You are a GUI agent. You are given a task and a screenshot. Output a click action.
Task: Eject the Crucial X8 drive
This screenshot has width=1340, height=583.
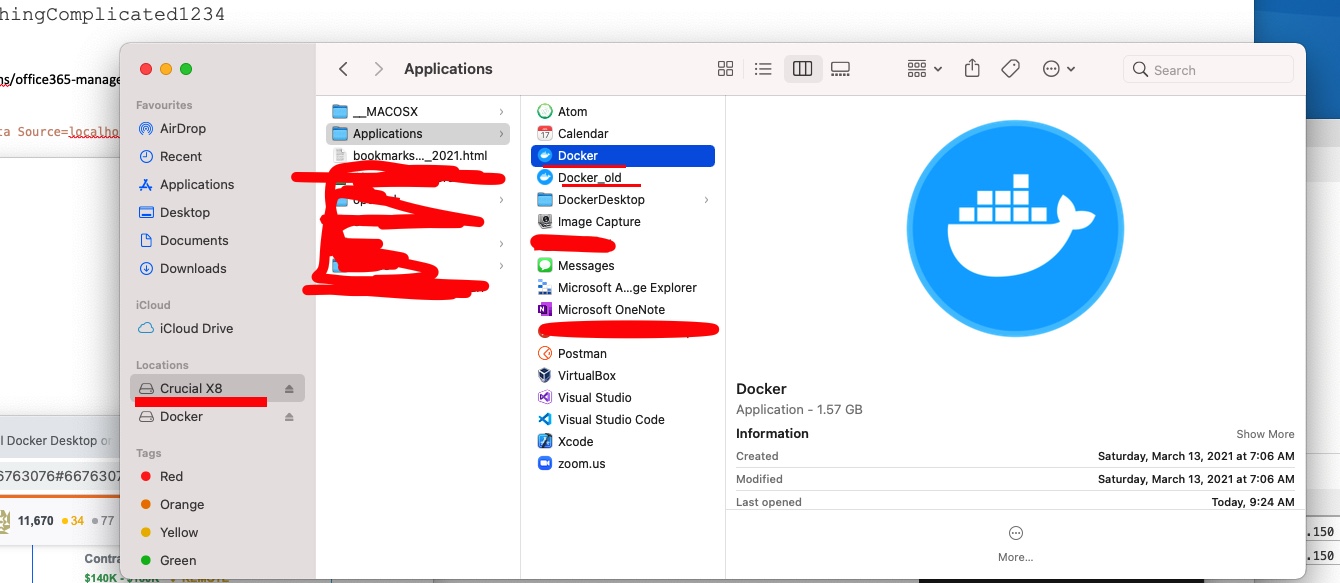click(x=289, y=388)
